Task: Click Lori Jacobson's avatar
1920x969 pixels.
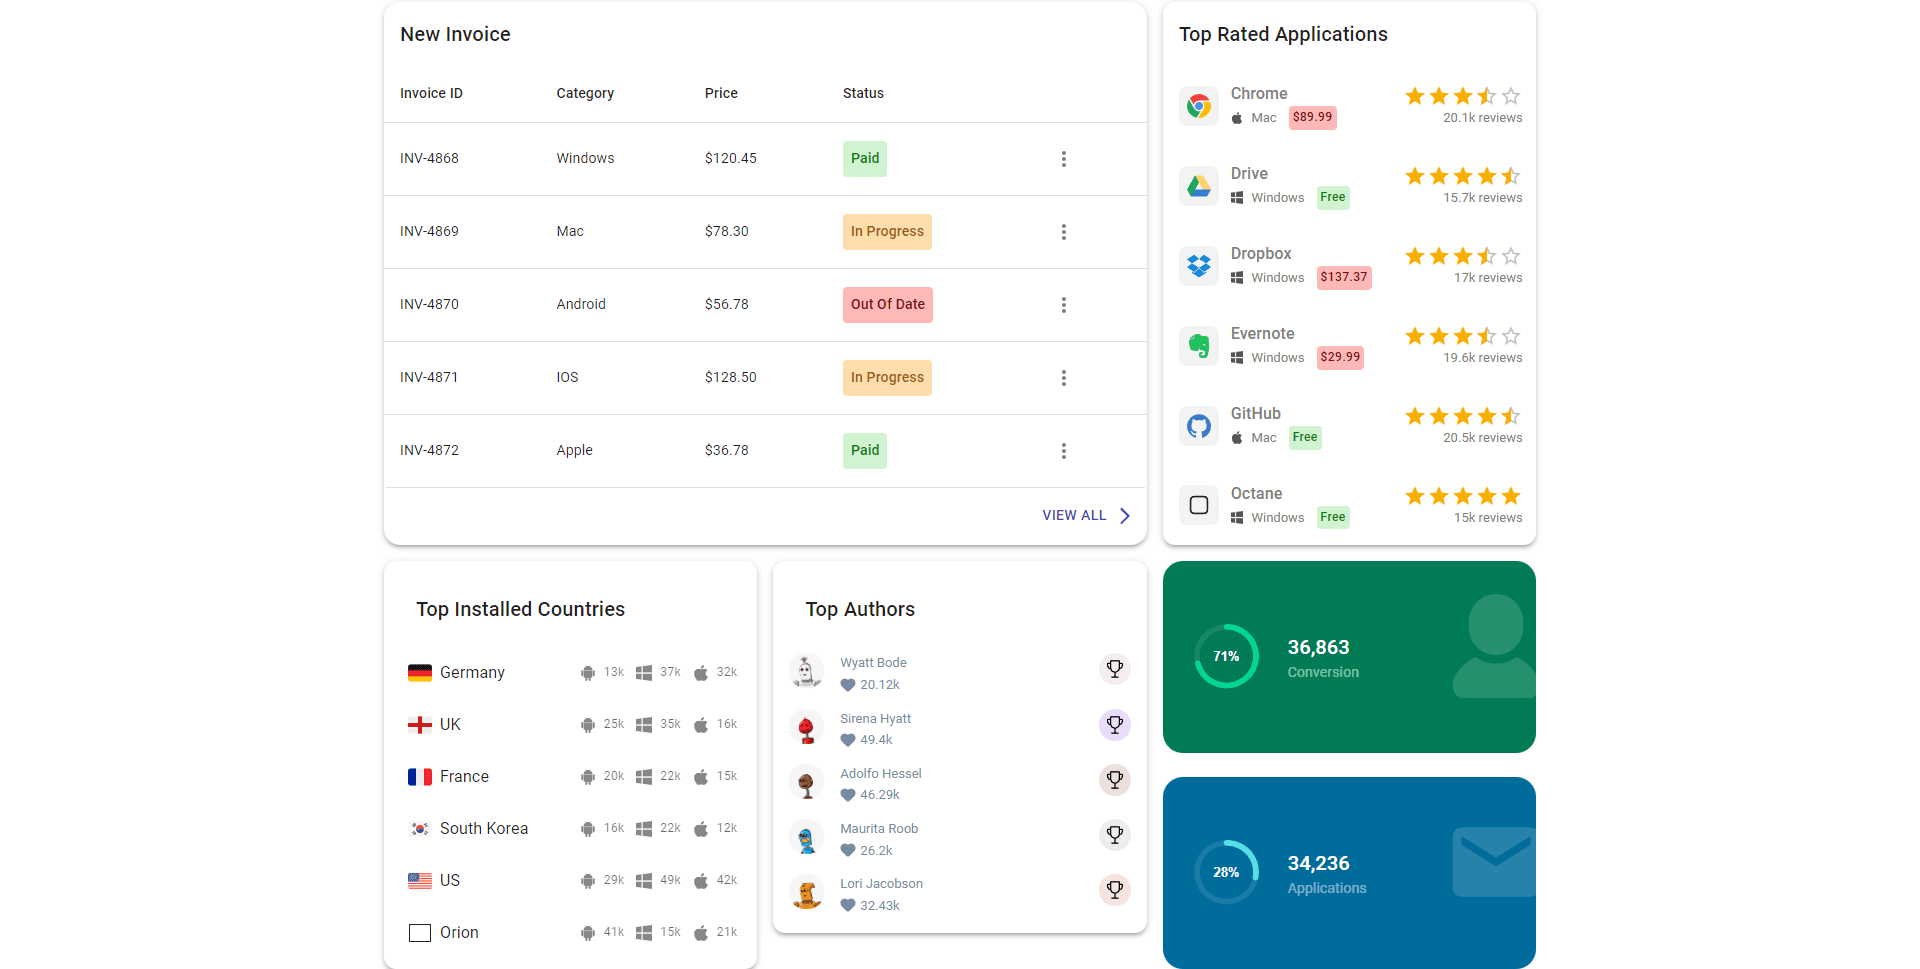Action: (806, 893)
